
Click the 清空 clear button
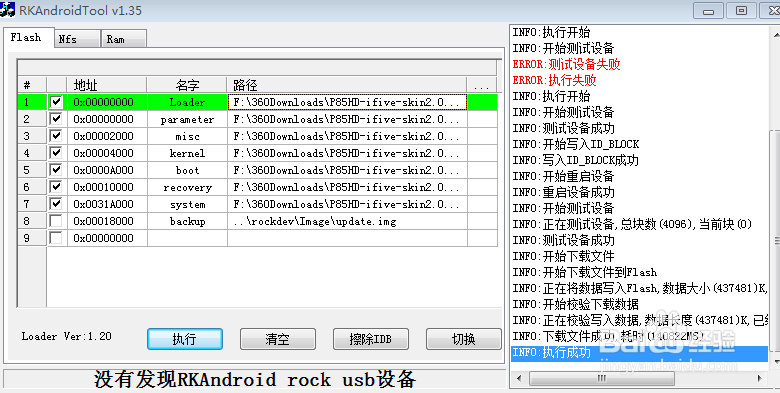278,339
